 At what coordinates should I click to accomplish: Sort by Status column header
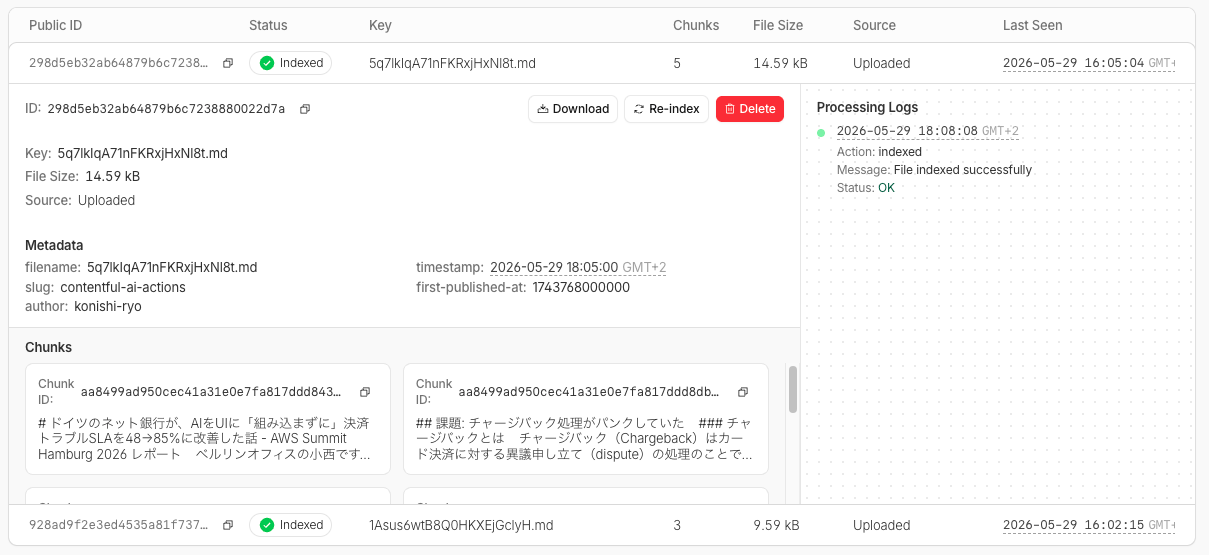[268, 25]
